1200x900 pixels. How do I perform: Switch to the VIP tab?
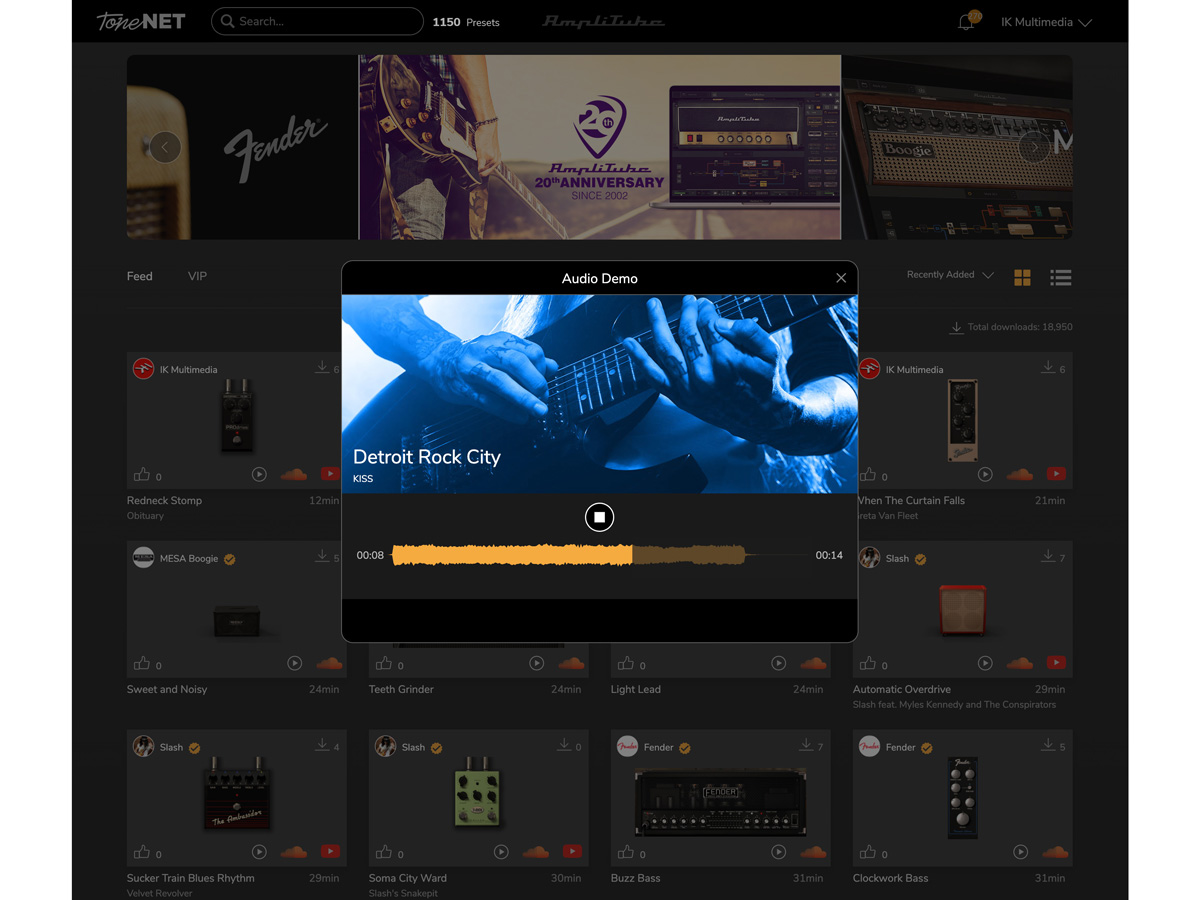click(x=198, y=276)
